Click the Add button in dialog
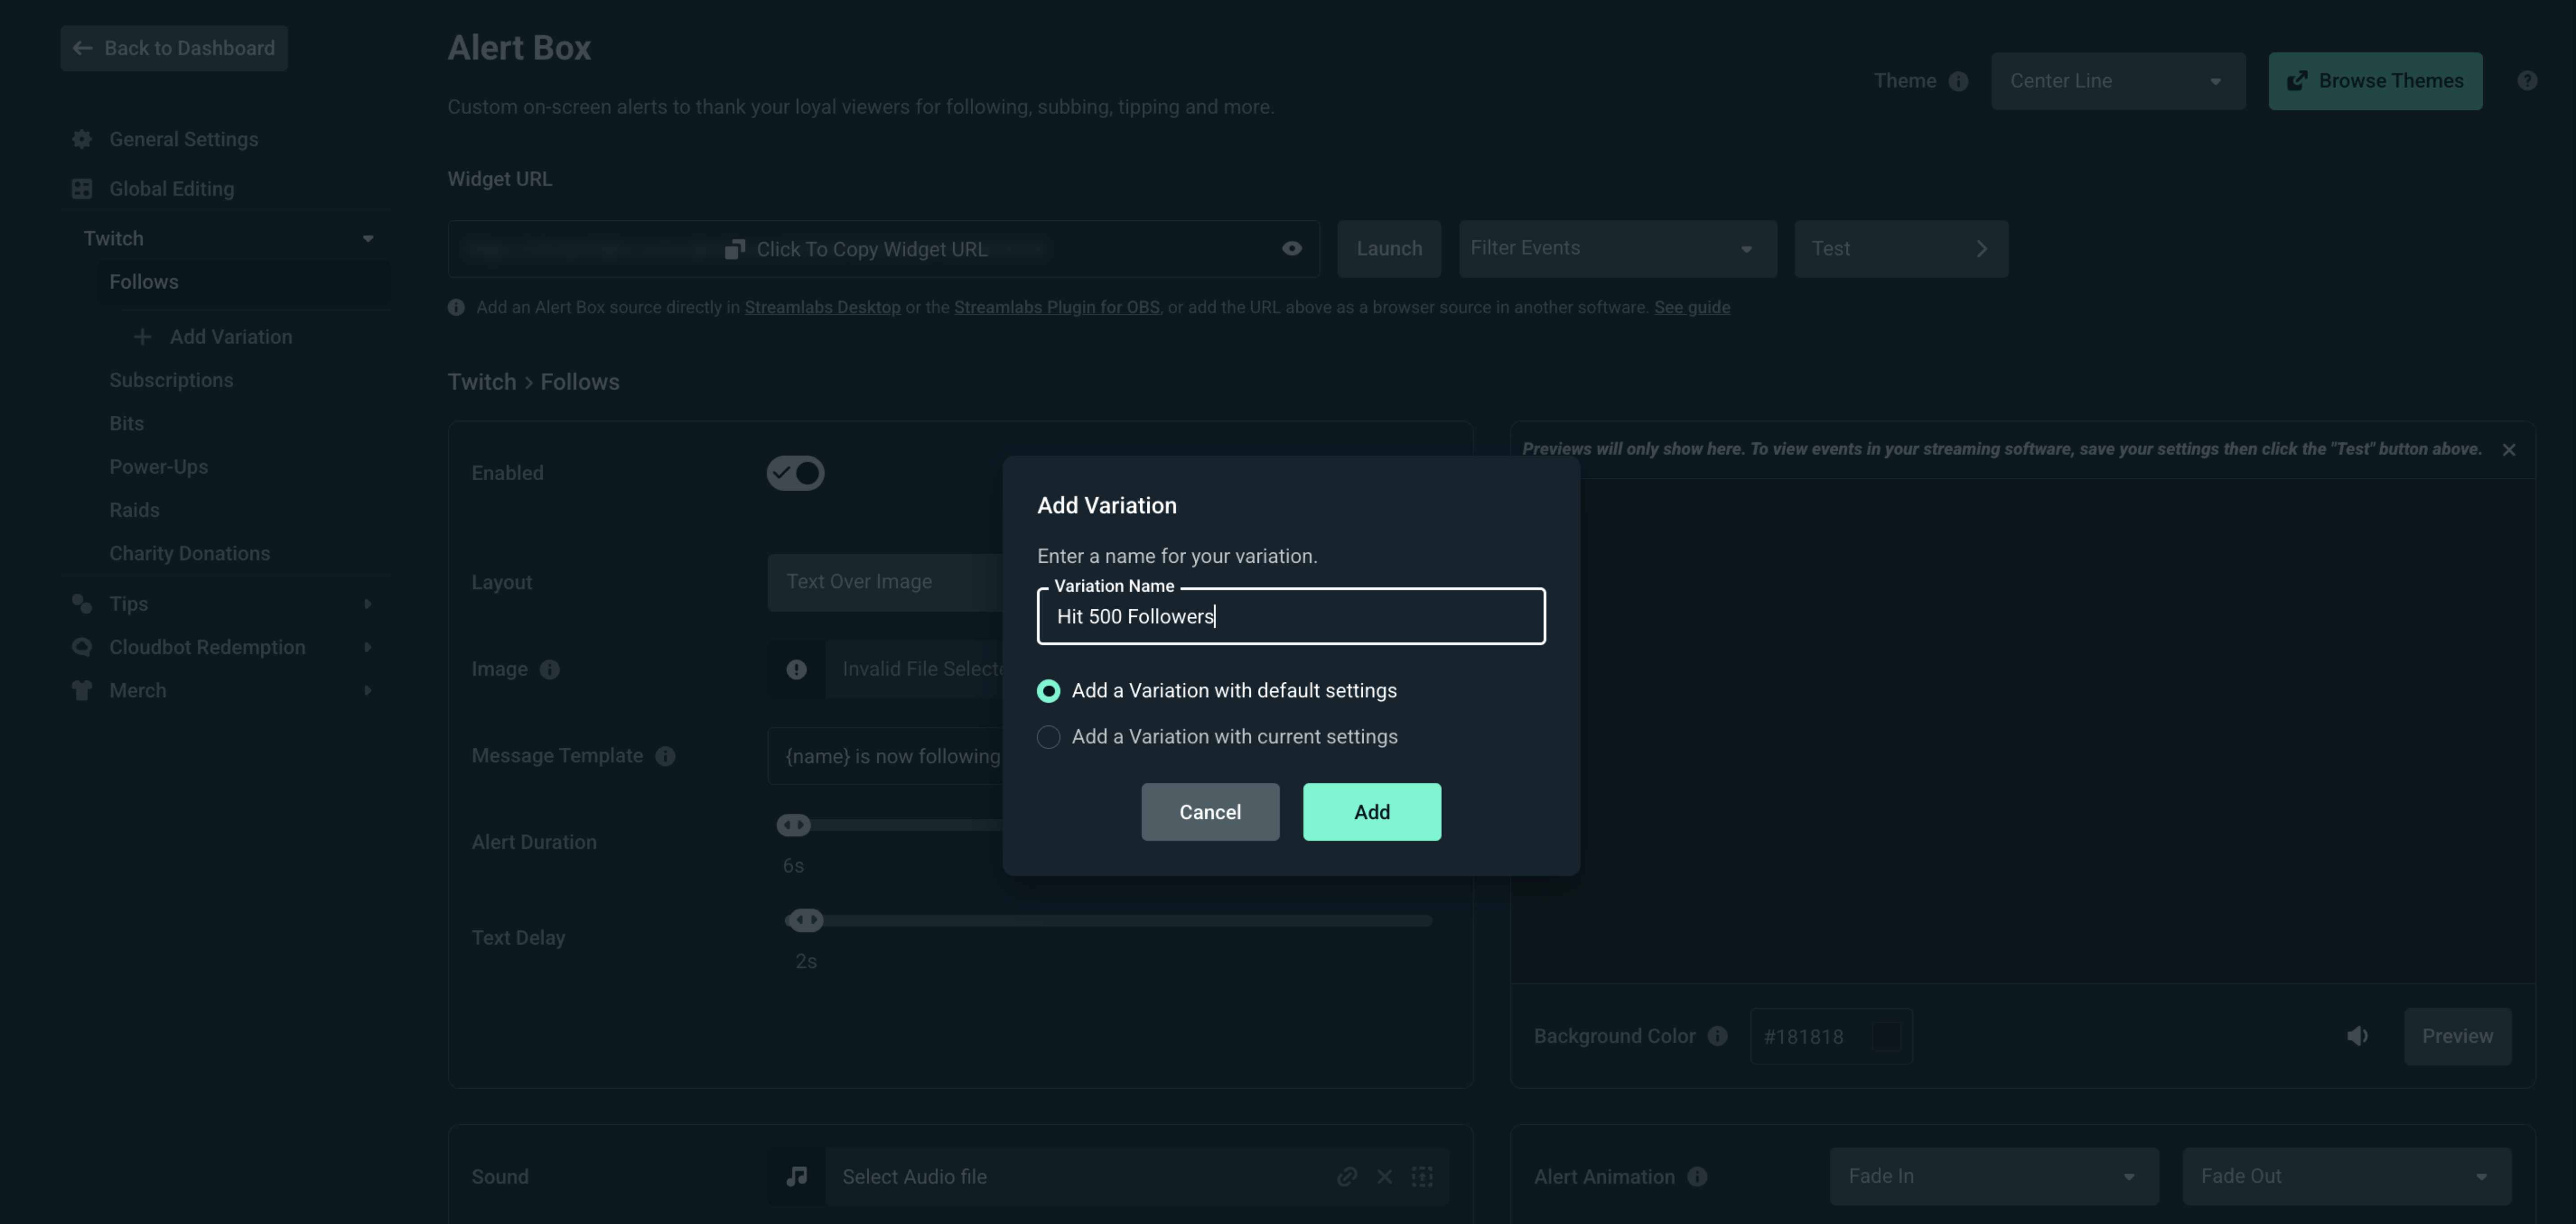2576x1224 pixels. [1371, 812]
